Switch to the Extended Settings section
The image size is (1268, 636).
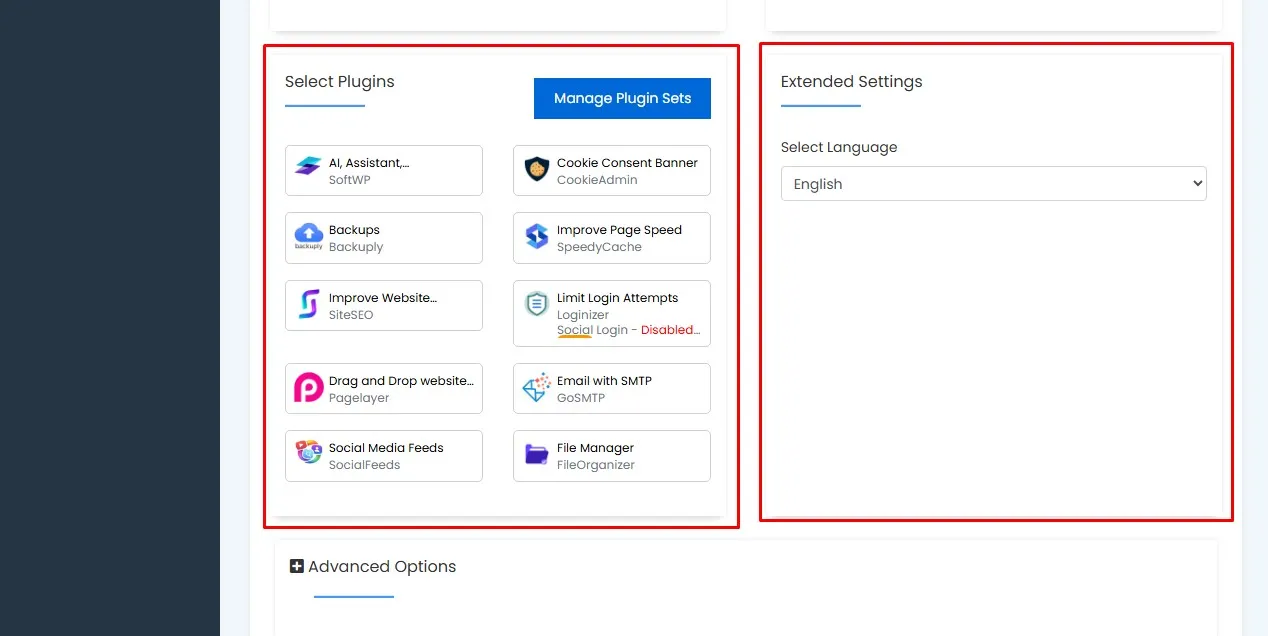pyautogui.click(x=851, y=82)
